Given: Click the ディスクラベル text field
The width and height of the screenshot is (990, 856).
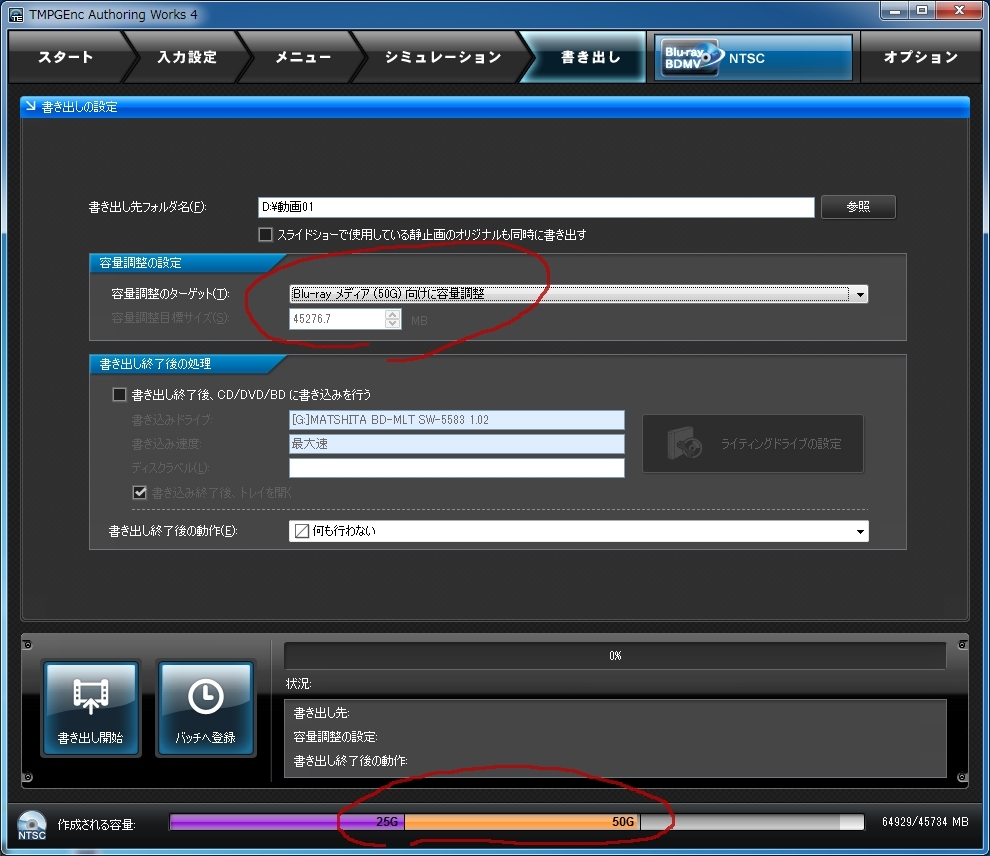Looking at the screenshot, I should pyautogui.click(x=456, y=468).
